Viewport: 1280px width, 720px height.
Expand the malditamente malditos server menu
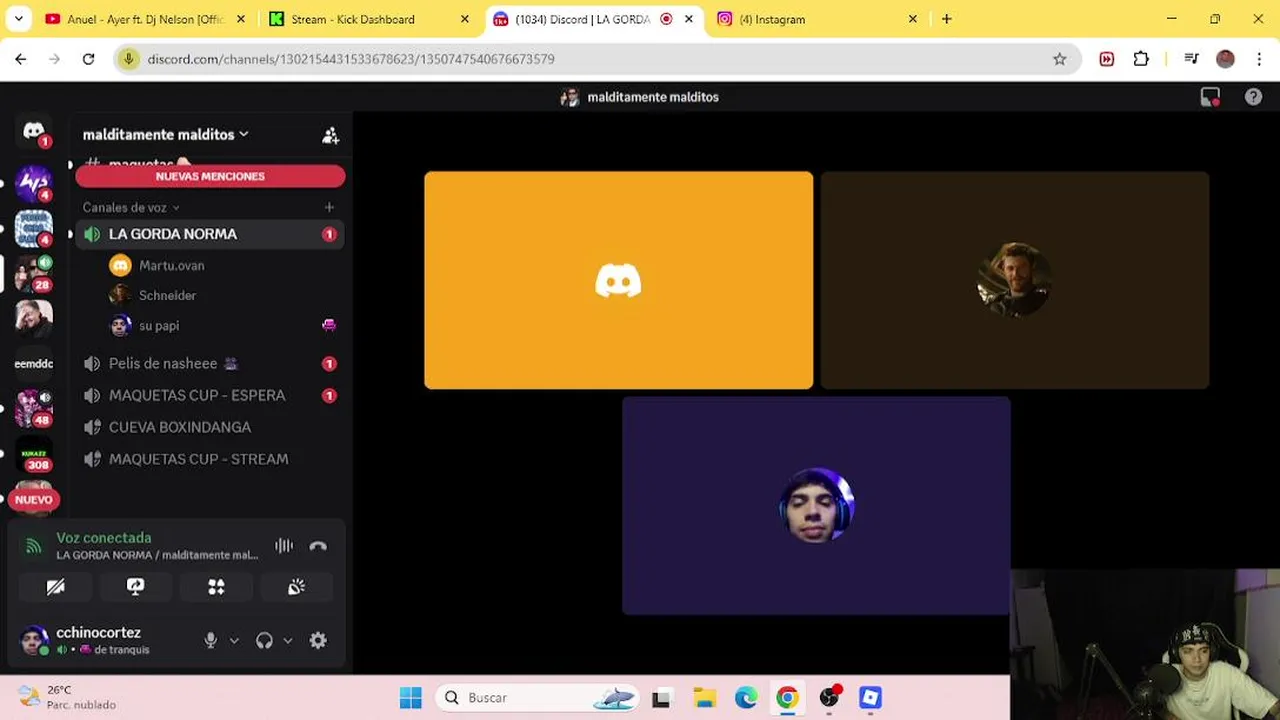(165, 135)
